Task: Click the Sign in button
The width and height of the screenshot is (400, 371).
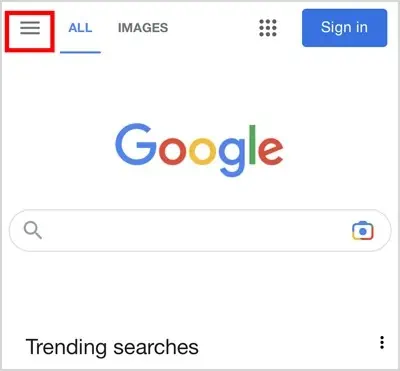Action: 345,28
